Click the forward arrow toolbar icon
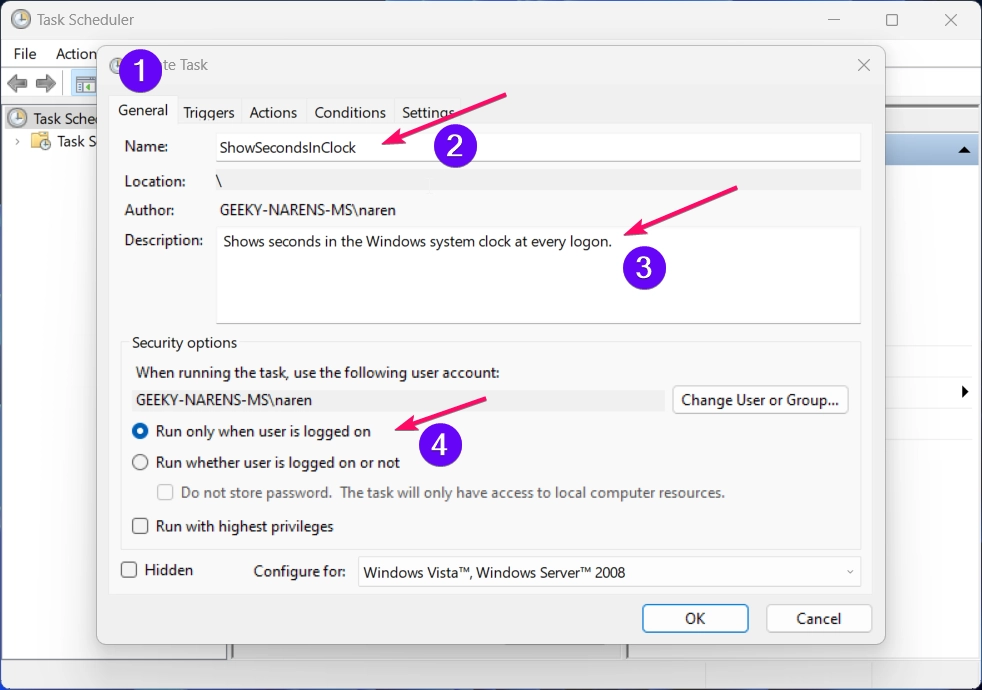 46,83
